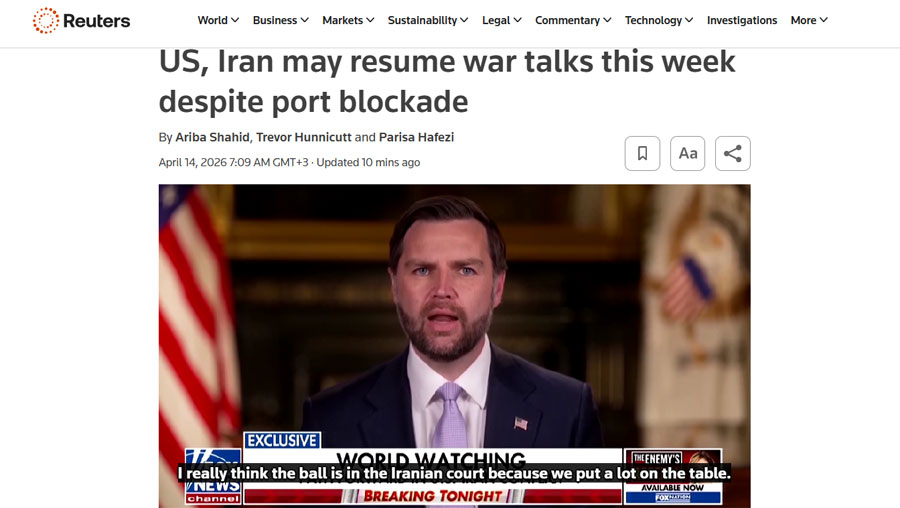Open the Technology menu
Screen dimensions: 900x508
(x=659, y=20)
